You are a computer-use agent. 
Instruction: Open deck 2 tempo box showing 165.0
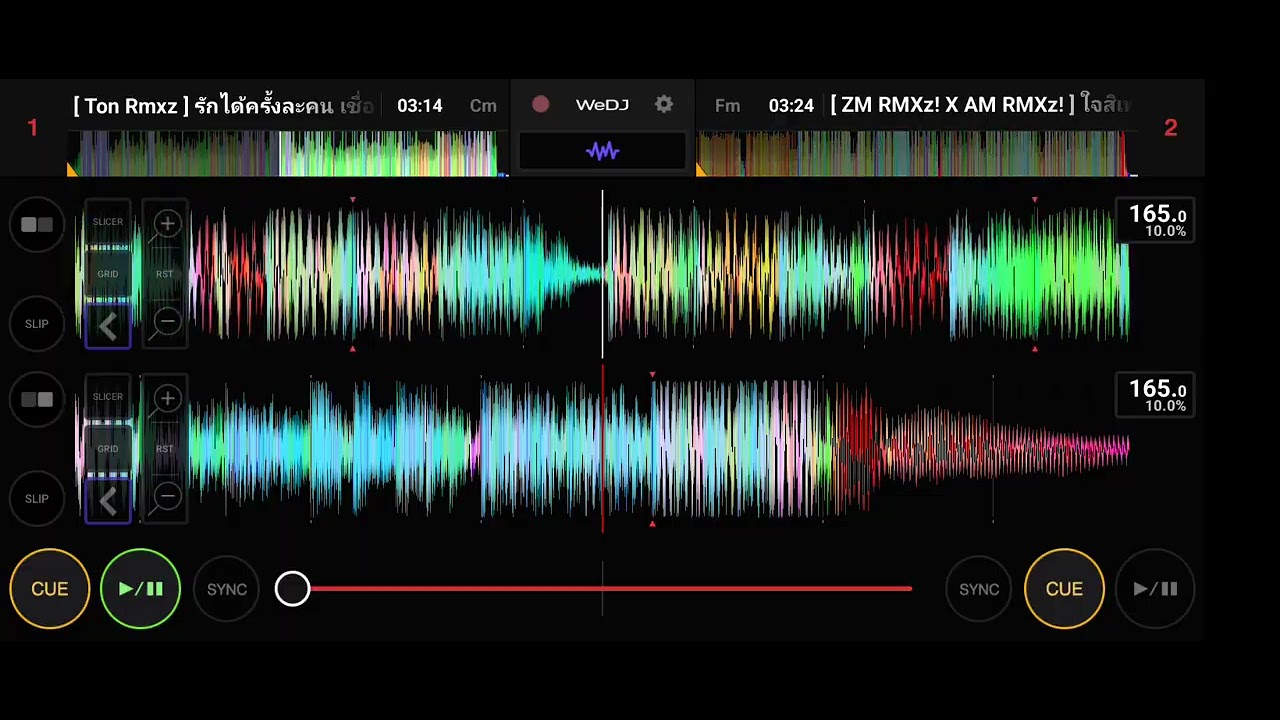coord(1155,396)
